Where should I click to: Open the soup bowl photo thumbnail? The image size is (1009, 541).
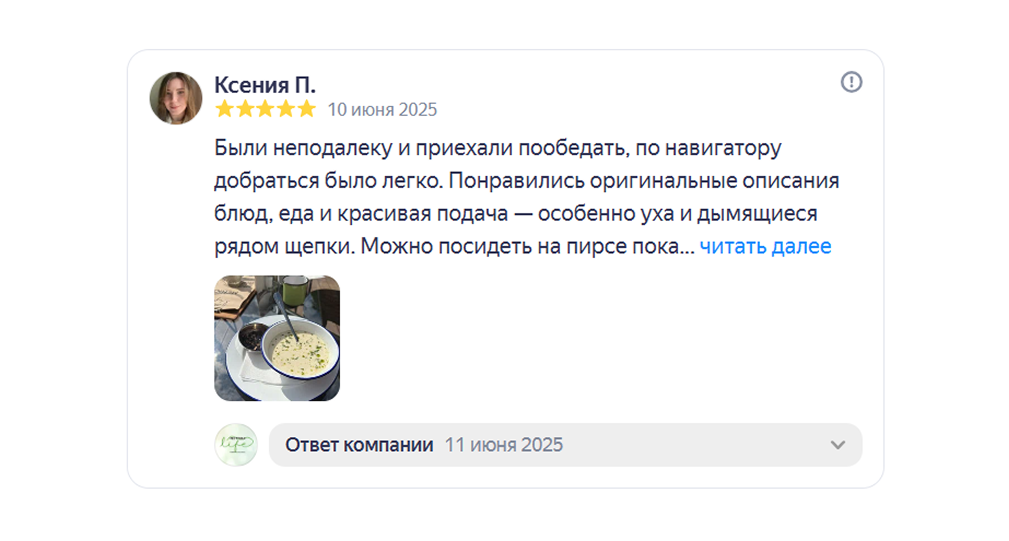tap(277, 338)
